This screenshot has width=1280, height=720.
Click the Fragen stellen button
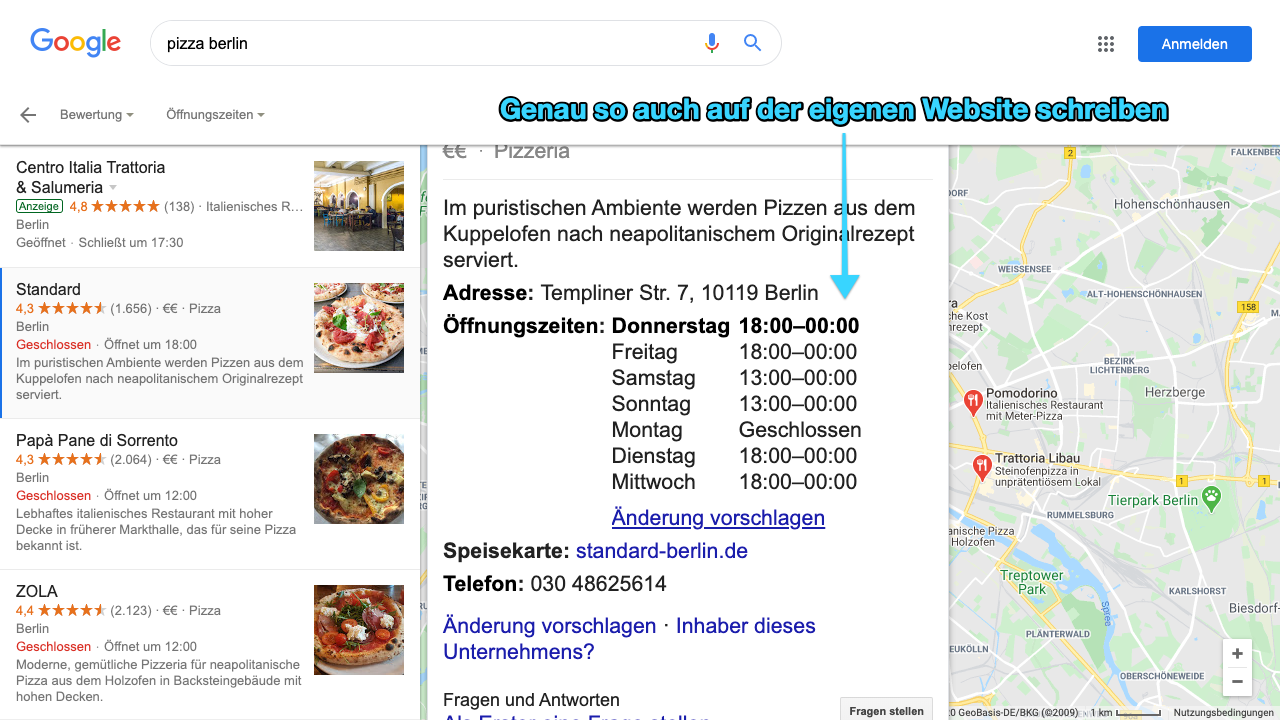(886, 710)
